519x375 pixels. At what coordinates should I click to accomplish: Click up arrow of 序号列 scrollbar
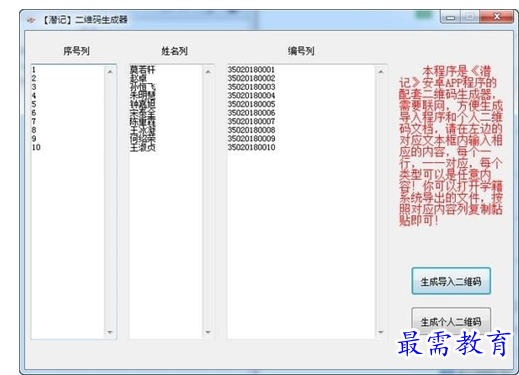click(110, 72)
